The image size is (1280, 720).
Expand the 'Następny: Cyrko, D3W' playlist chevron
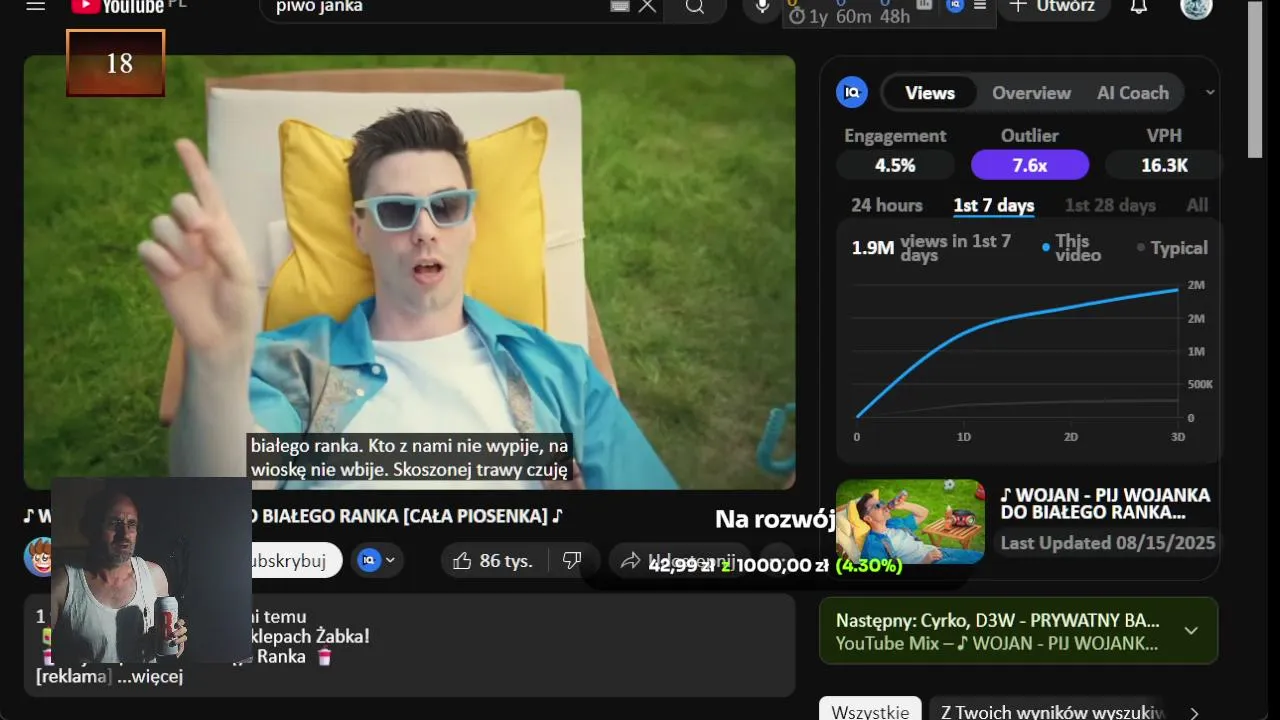point(1191,631)
